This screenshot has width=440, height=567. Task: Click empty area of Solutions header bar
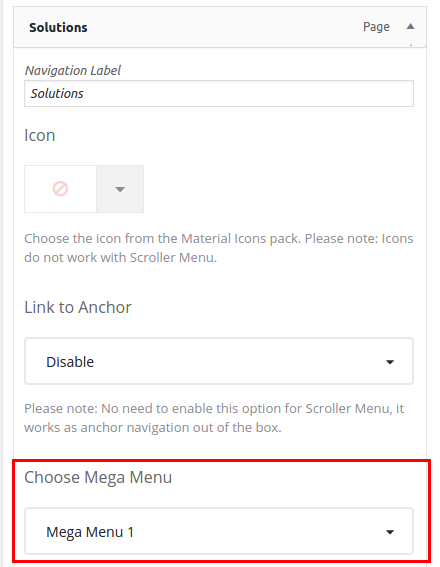tap(224, 27)
